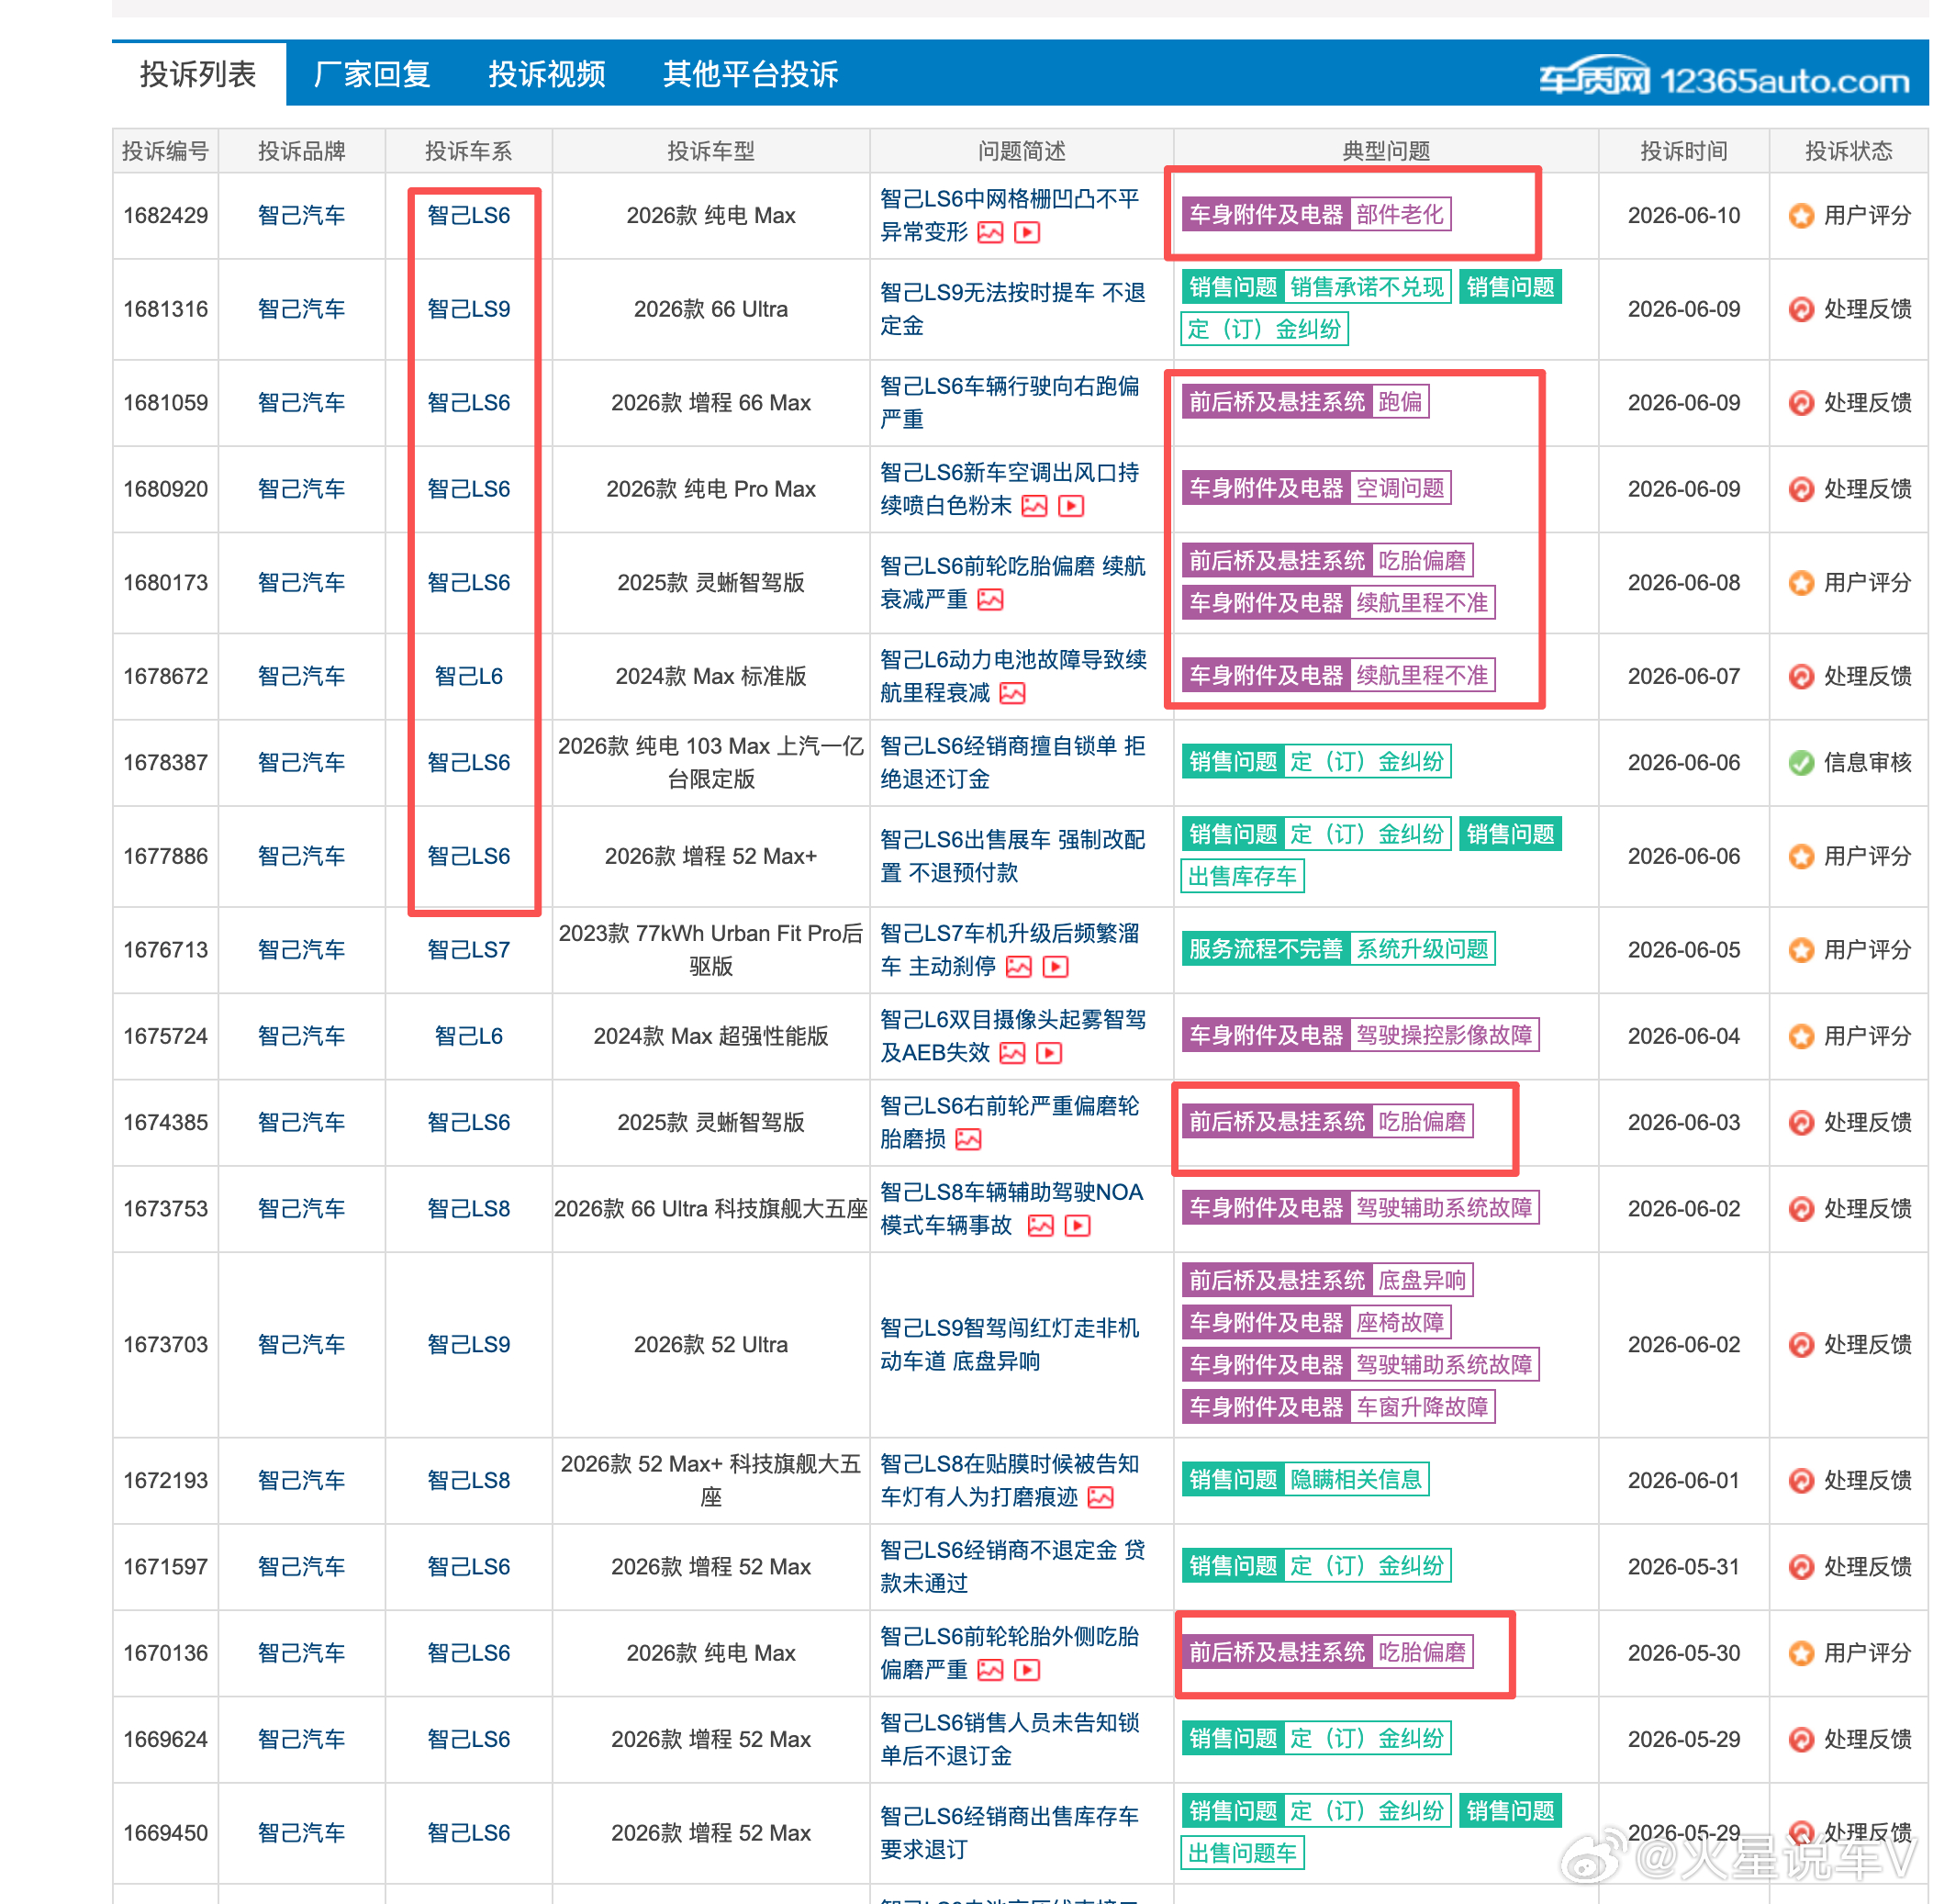Open the 投诉列表 tab
The image size is (1933, 1904).
[x=198, y=74]
